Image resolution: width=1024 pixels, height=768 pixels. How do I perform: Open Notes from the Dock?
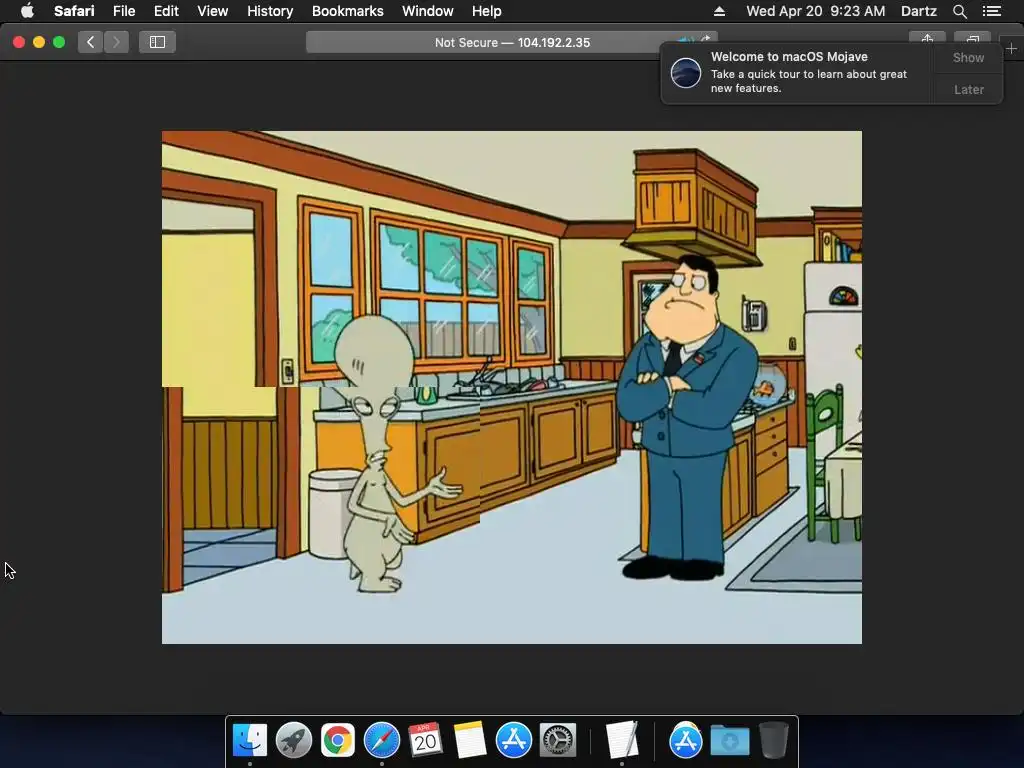[x=470, y=740]
